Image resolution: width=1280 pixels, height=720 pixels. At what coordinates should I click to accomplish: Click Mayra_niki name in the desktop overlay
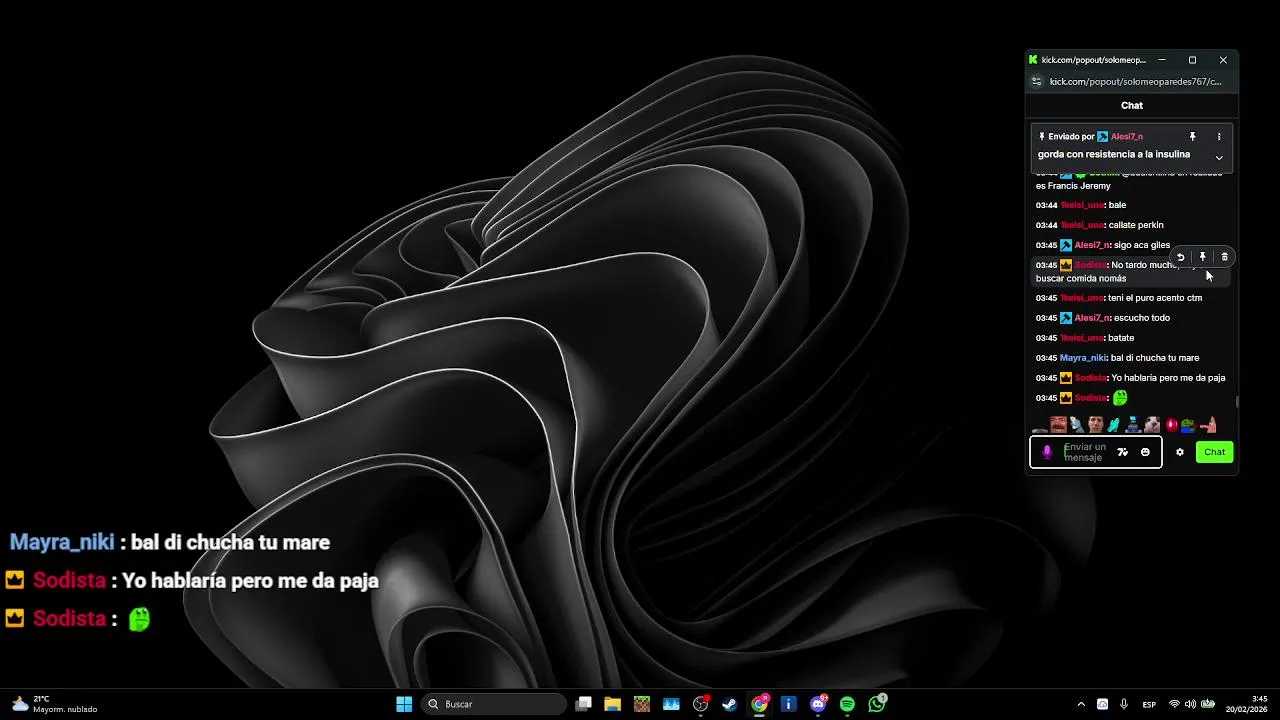point(62,542)
